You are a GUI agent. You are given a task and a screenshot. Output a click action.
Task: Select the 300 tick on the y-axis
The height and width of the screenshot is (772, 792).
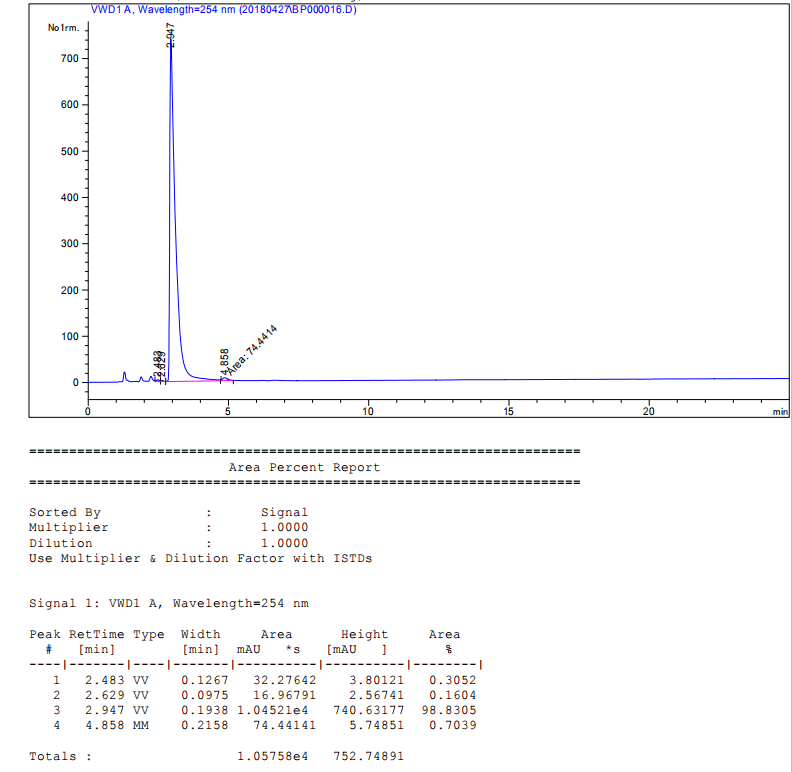(x=68, y=244)
